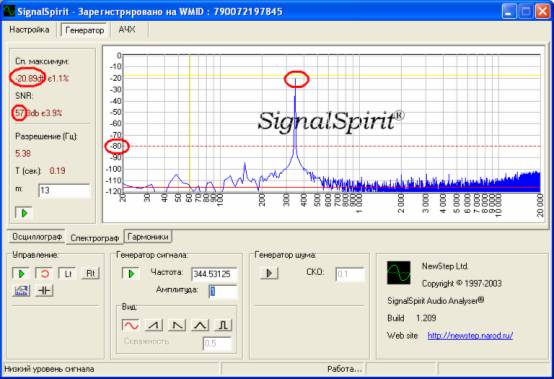
Task: Click the NewStep Ltd. text
Action: [445, 266]
